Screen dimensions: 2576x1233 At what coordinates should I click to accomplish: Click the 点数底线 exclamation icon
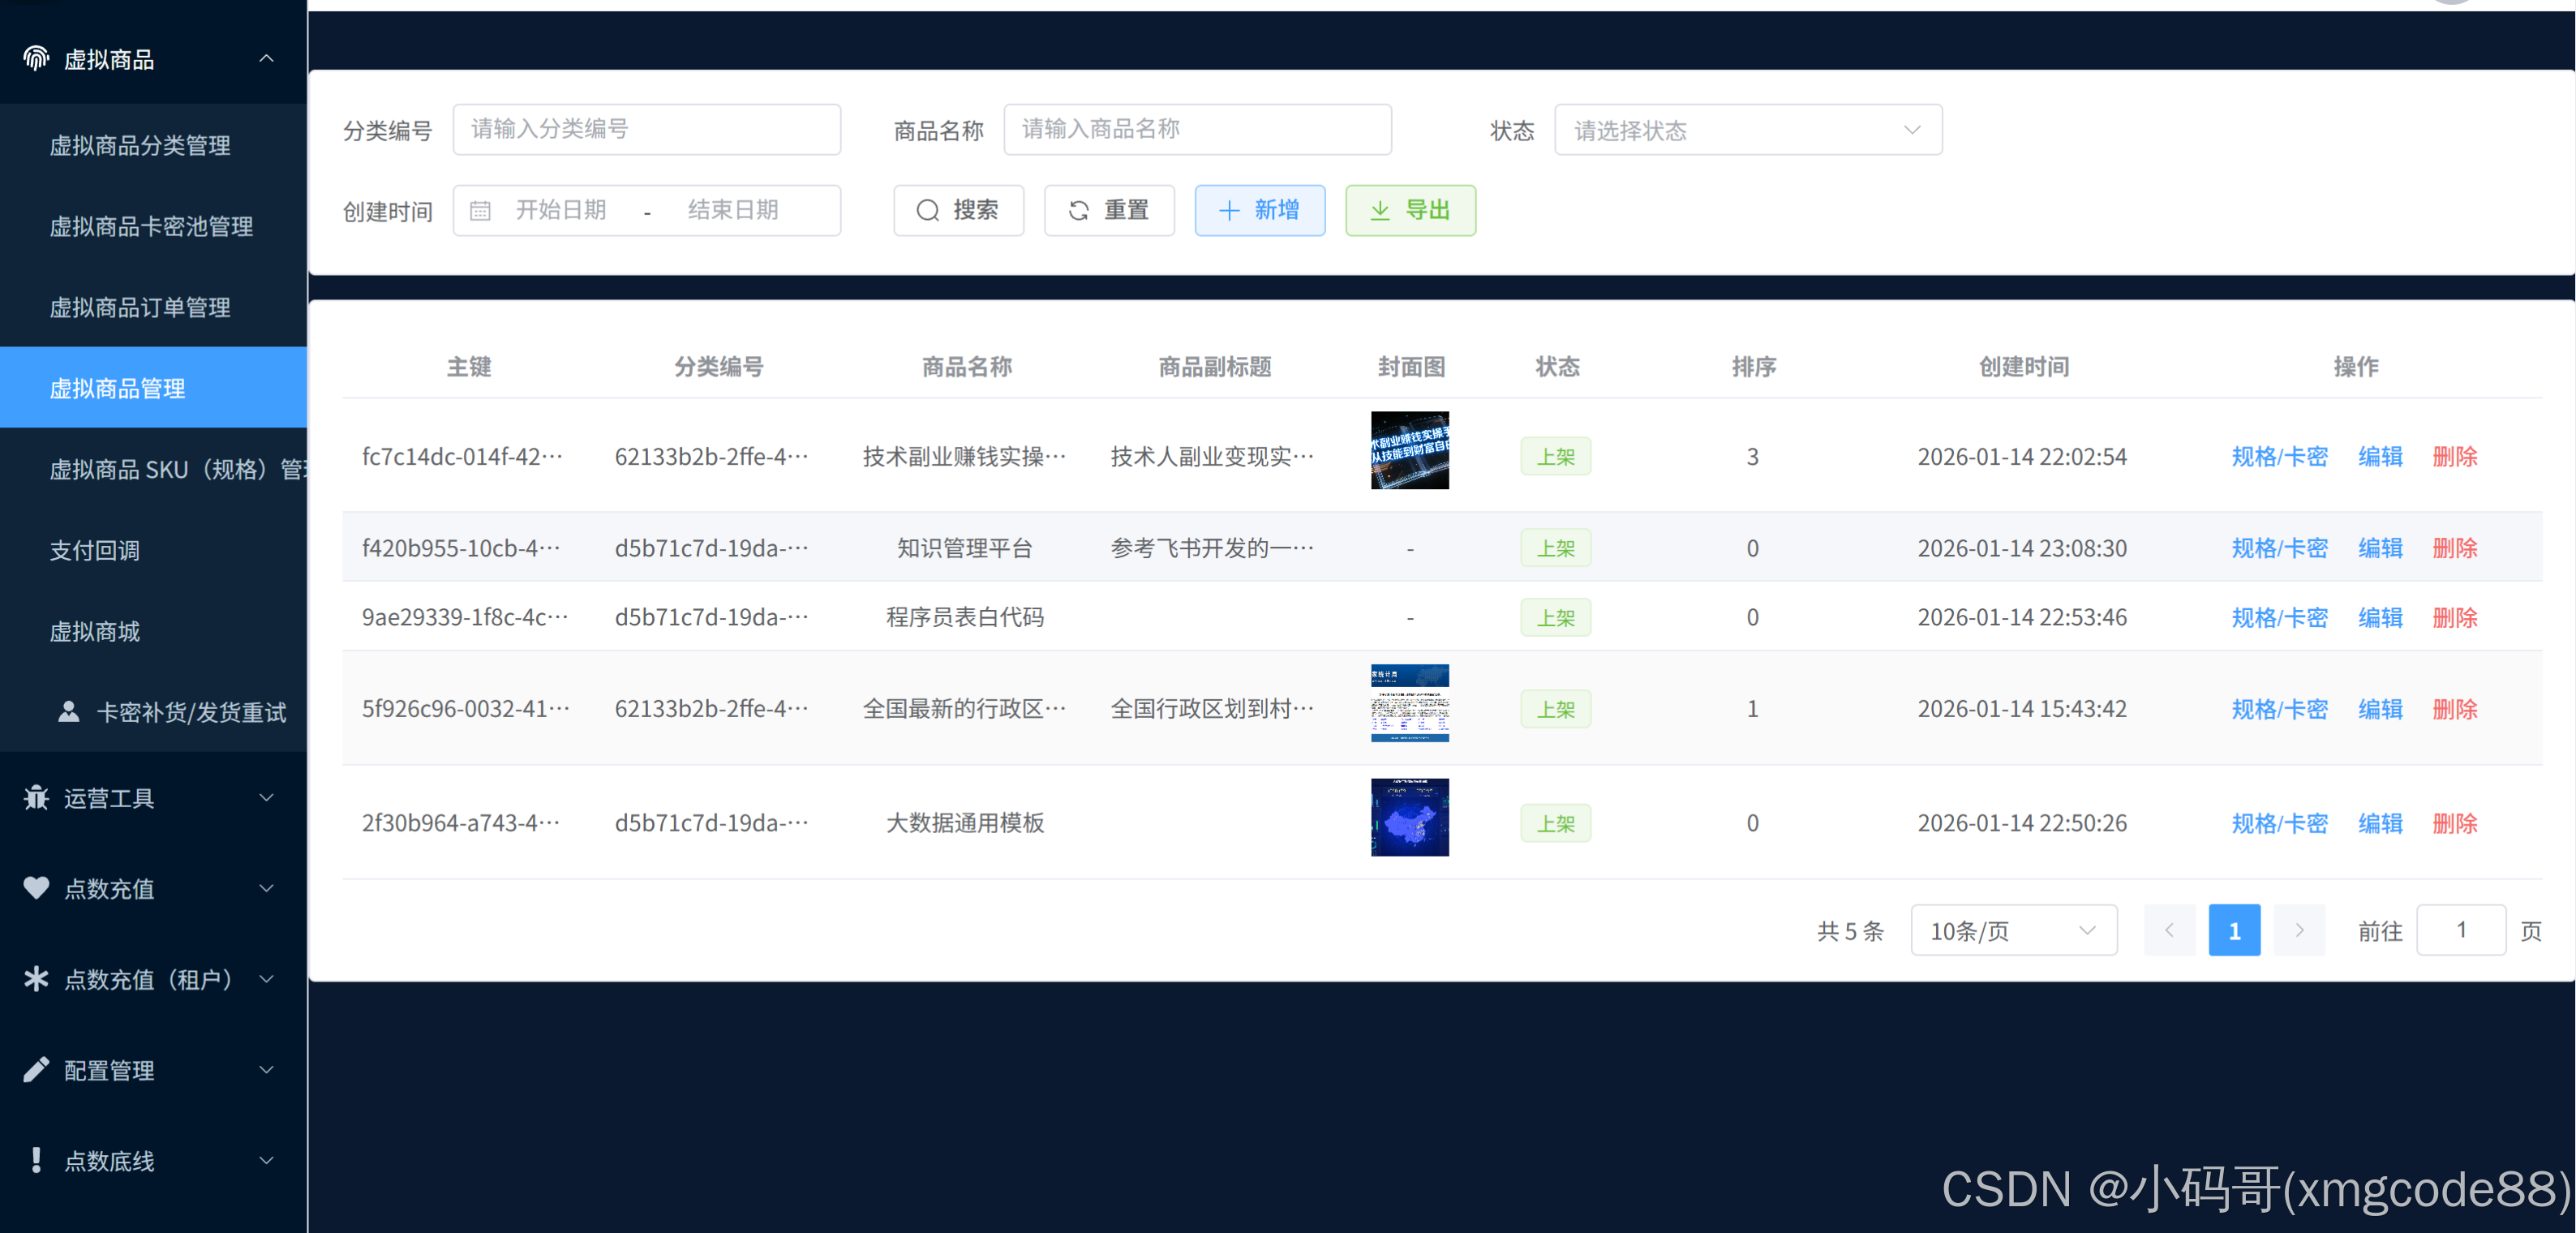[36, 1160]
